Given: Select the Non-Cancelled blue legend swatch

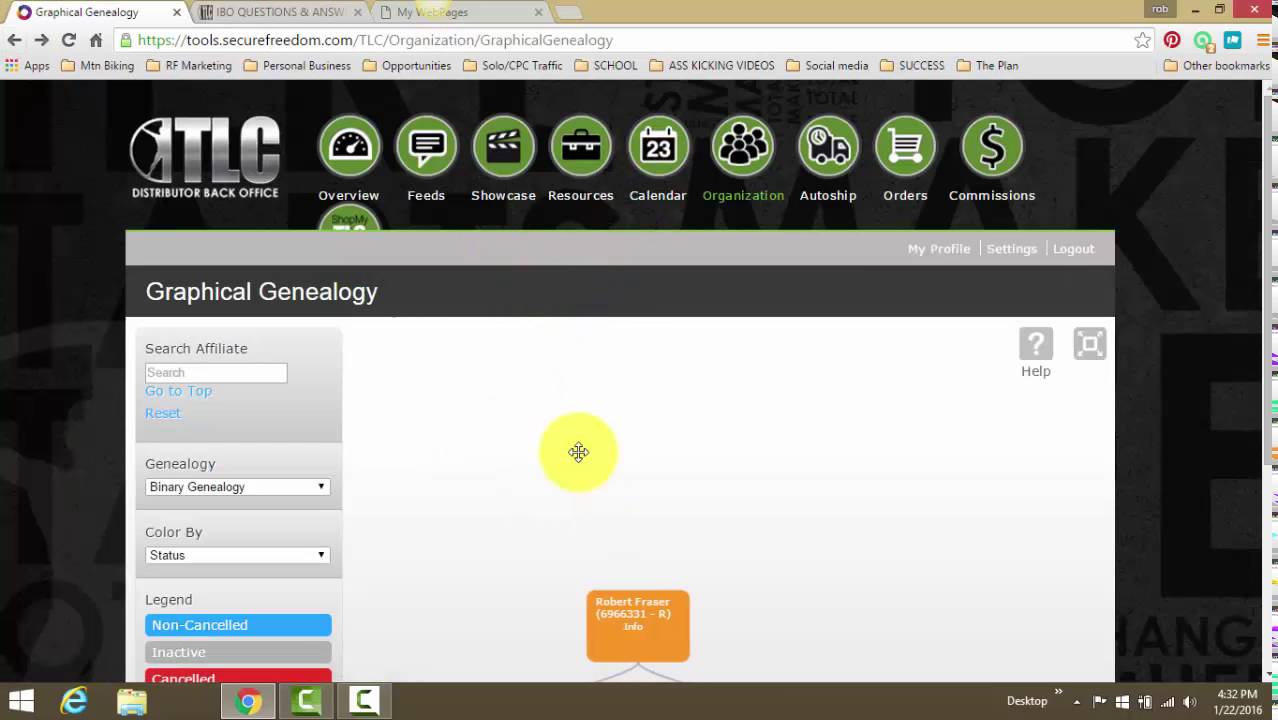Looking at the screenshot, I should coord(238,625).
